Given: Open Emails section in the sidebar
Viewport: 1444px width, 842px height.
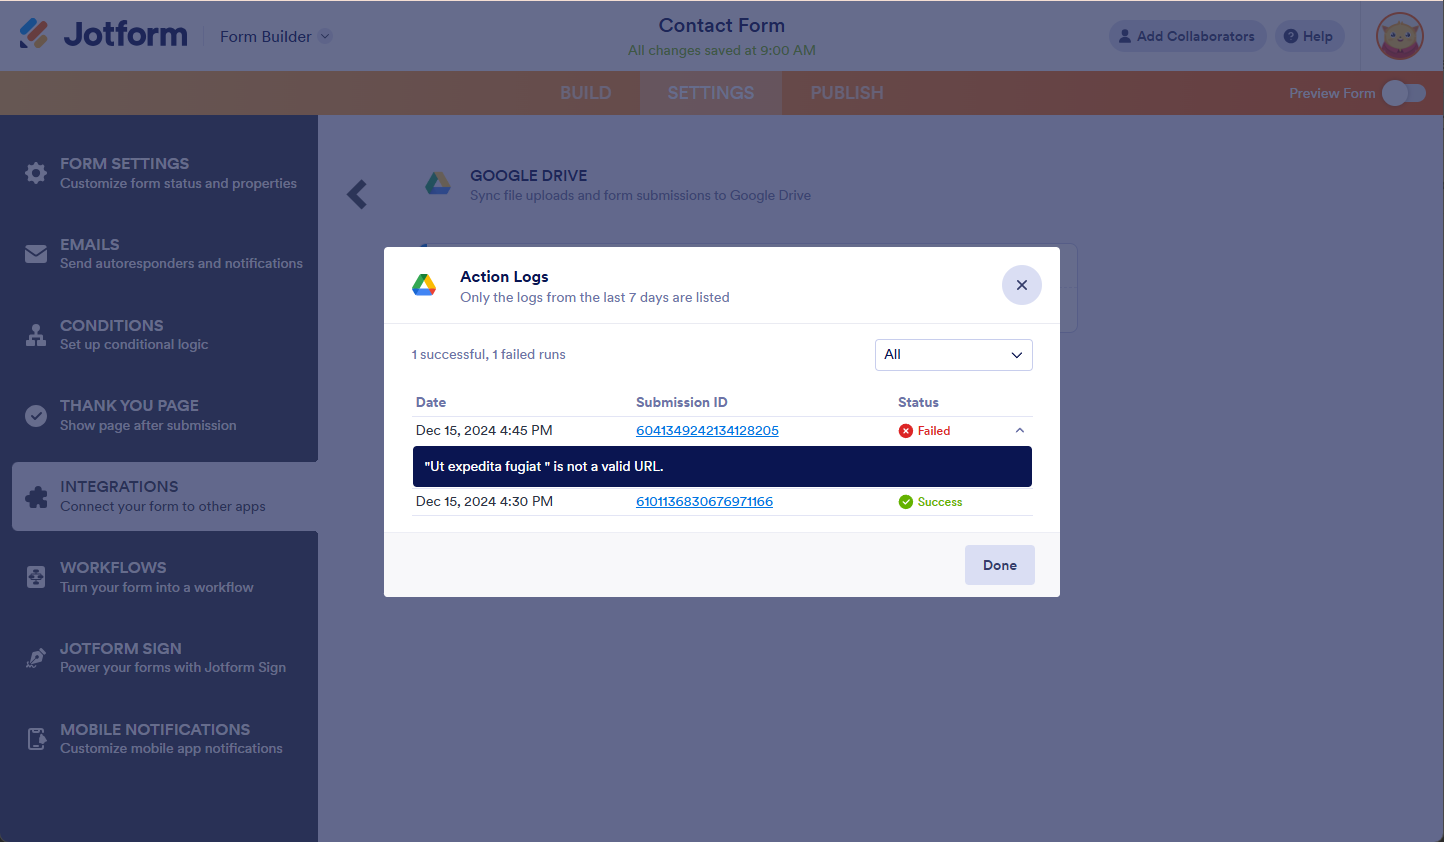Looking at the screenshot, I should point(165,254).
